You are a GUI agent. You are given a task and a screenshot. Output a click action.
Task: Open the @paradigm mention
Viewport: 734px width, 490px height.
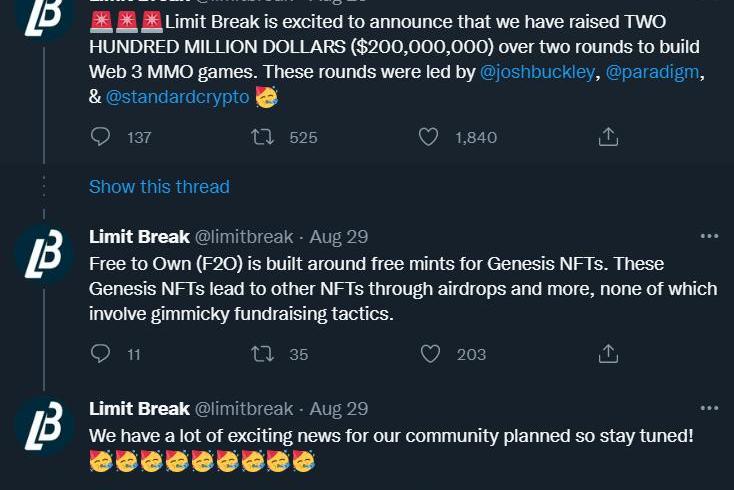[x=652, y=72]
